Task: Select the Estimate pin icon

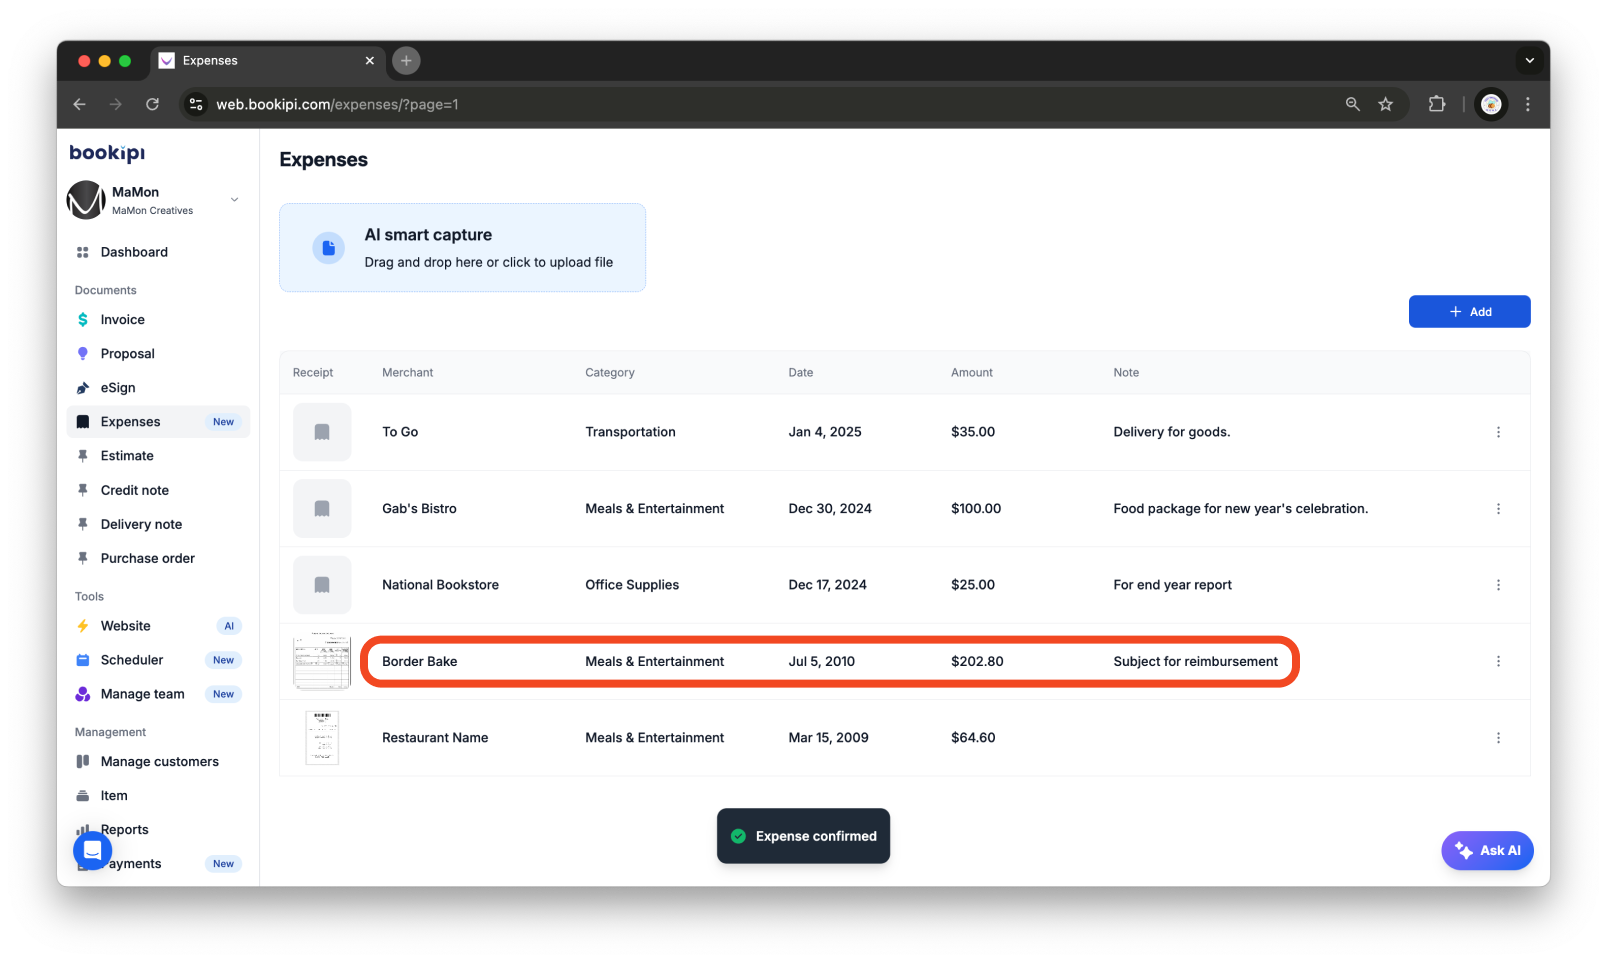Action: tap(82, 455)
